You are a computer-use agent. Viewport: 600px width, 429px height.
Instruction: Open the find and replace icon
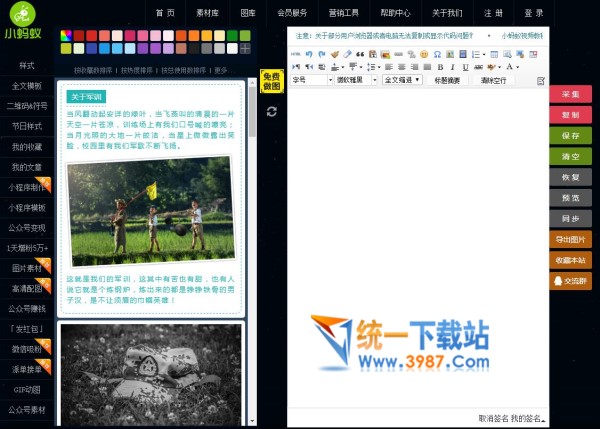[x=507, y=54]
